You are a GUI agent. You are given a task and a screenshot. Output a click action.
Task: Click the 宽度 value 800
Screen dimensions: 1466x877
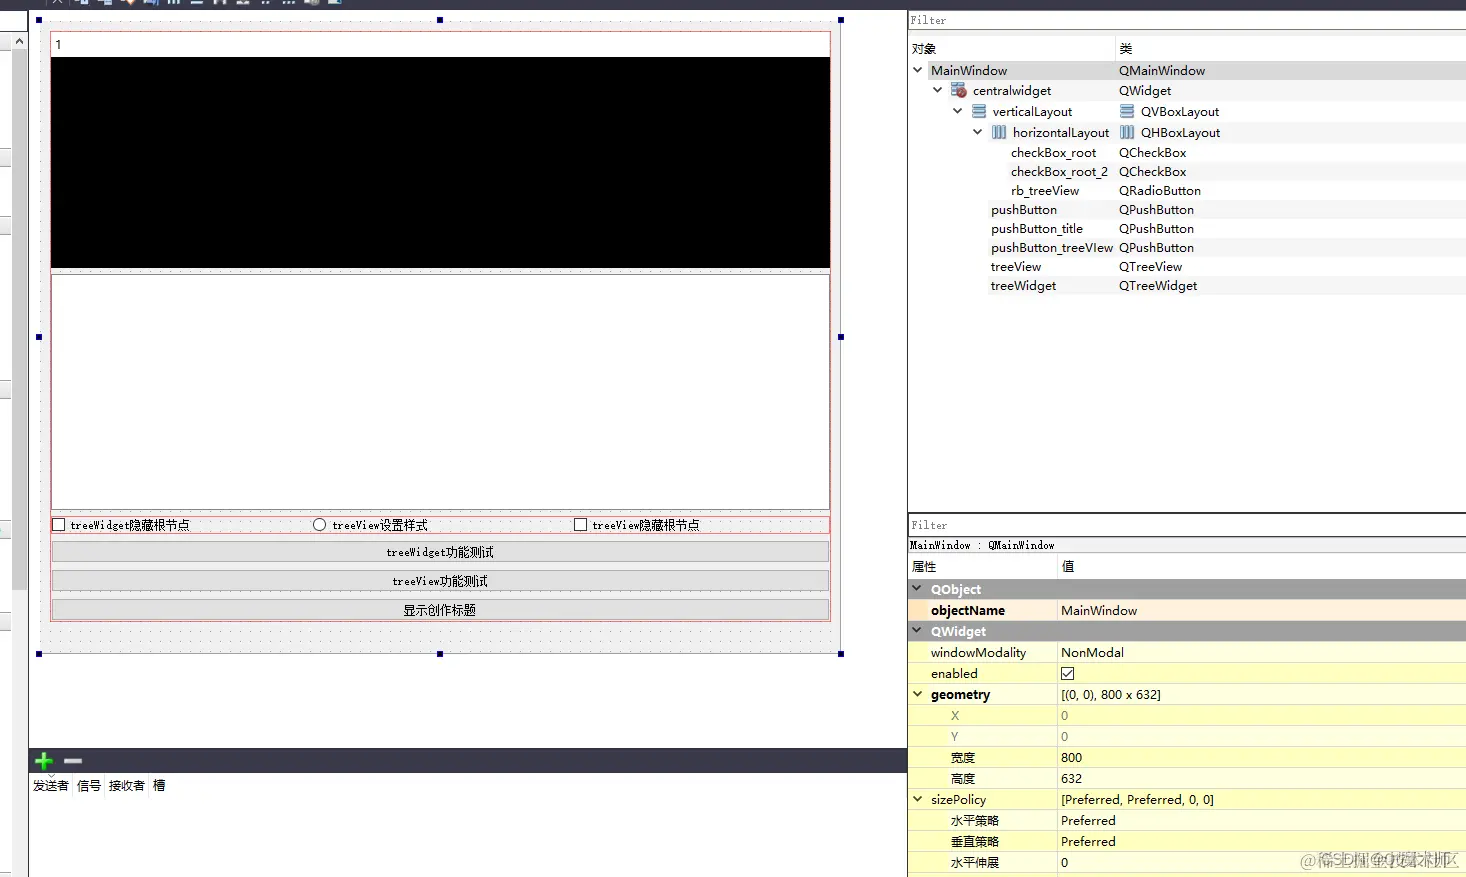tap(1071, 757)
